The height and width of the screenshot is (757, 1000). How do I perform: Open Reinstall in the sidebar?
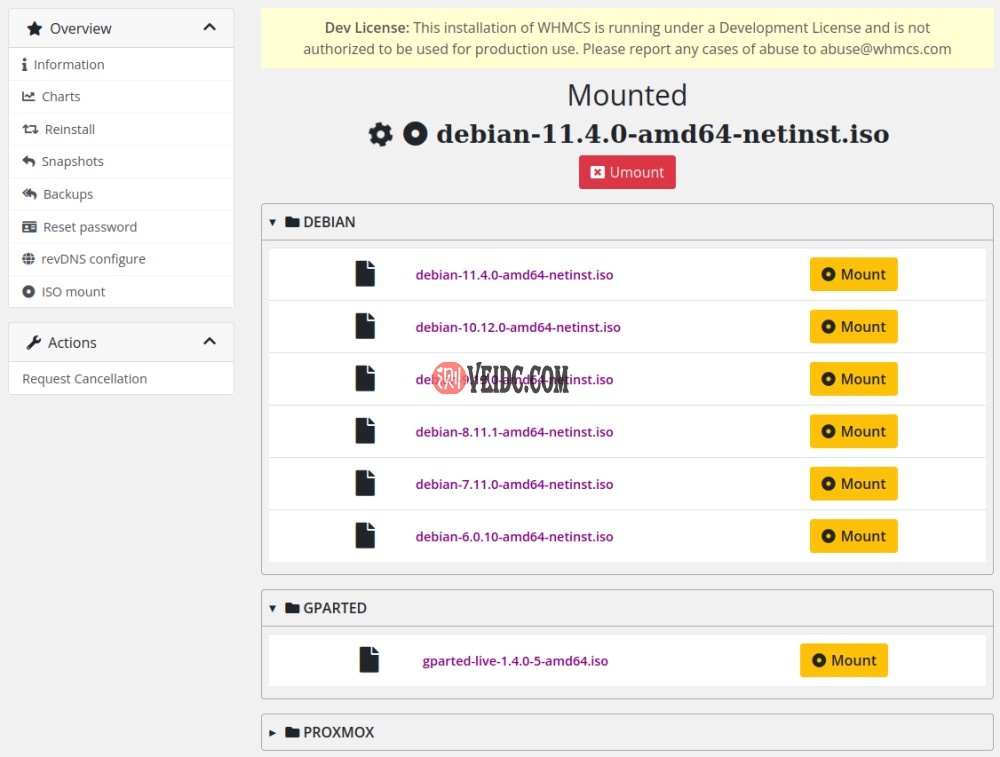(x=121, y=129)
